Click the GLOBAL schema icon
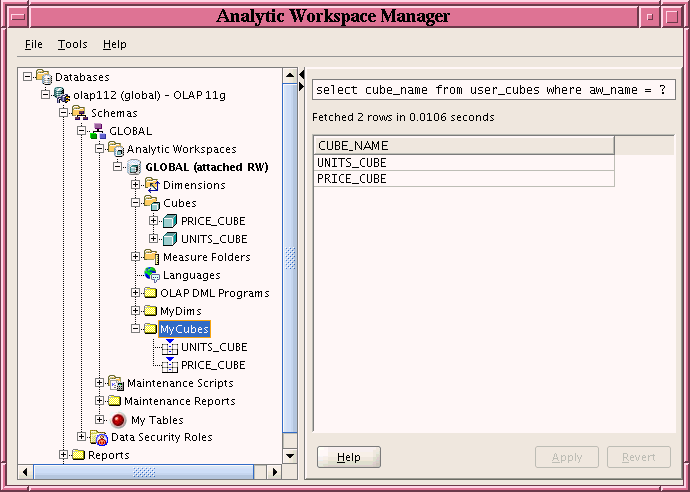Screen dimensions: 690x492 click(x=98, y=131)
